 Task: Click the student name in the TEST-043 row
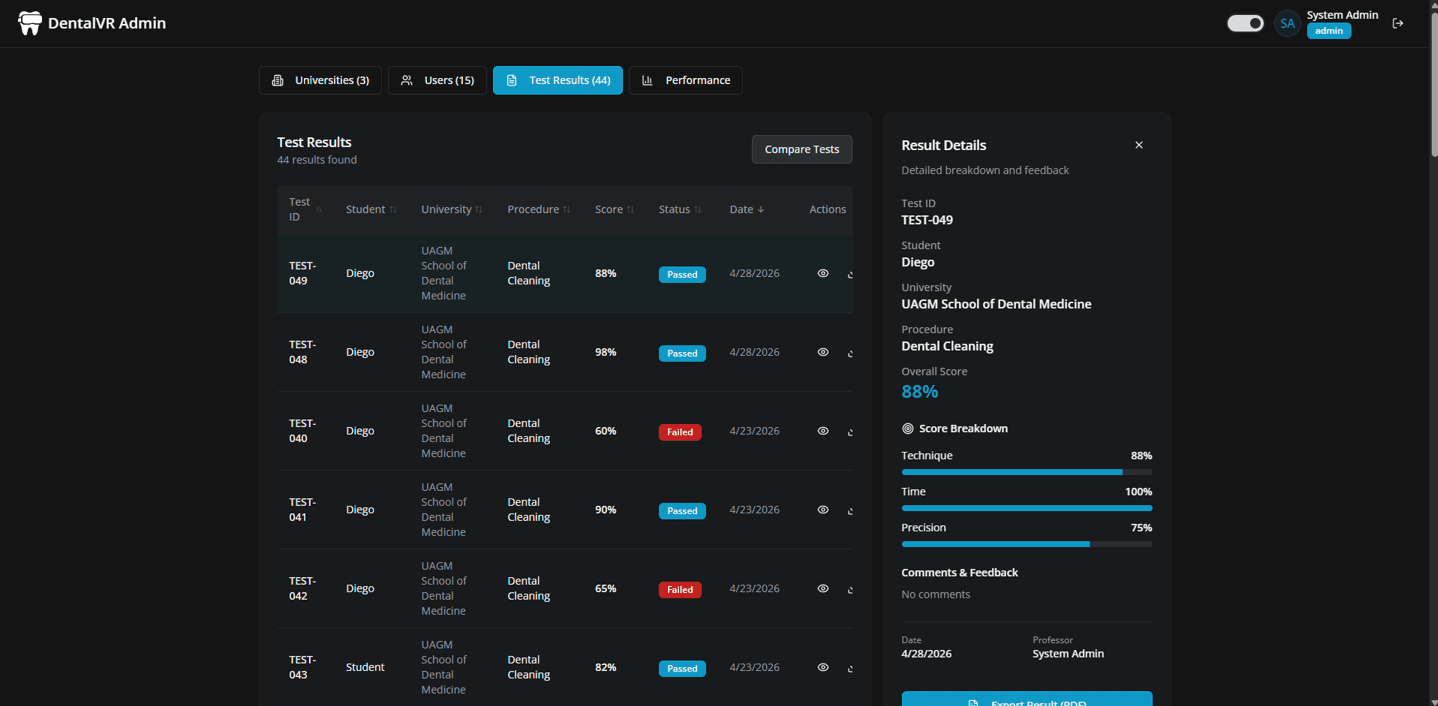[365, 667]
